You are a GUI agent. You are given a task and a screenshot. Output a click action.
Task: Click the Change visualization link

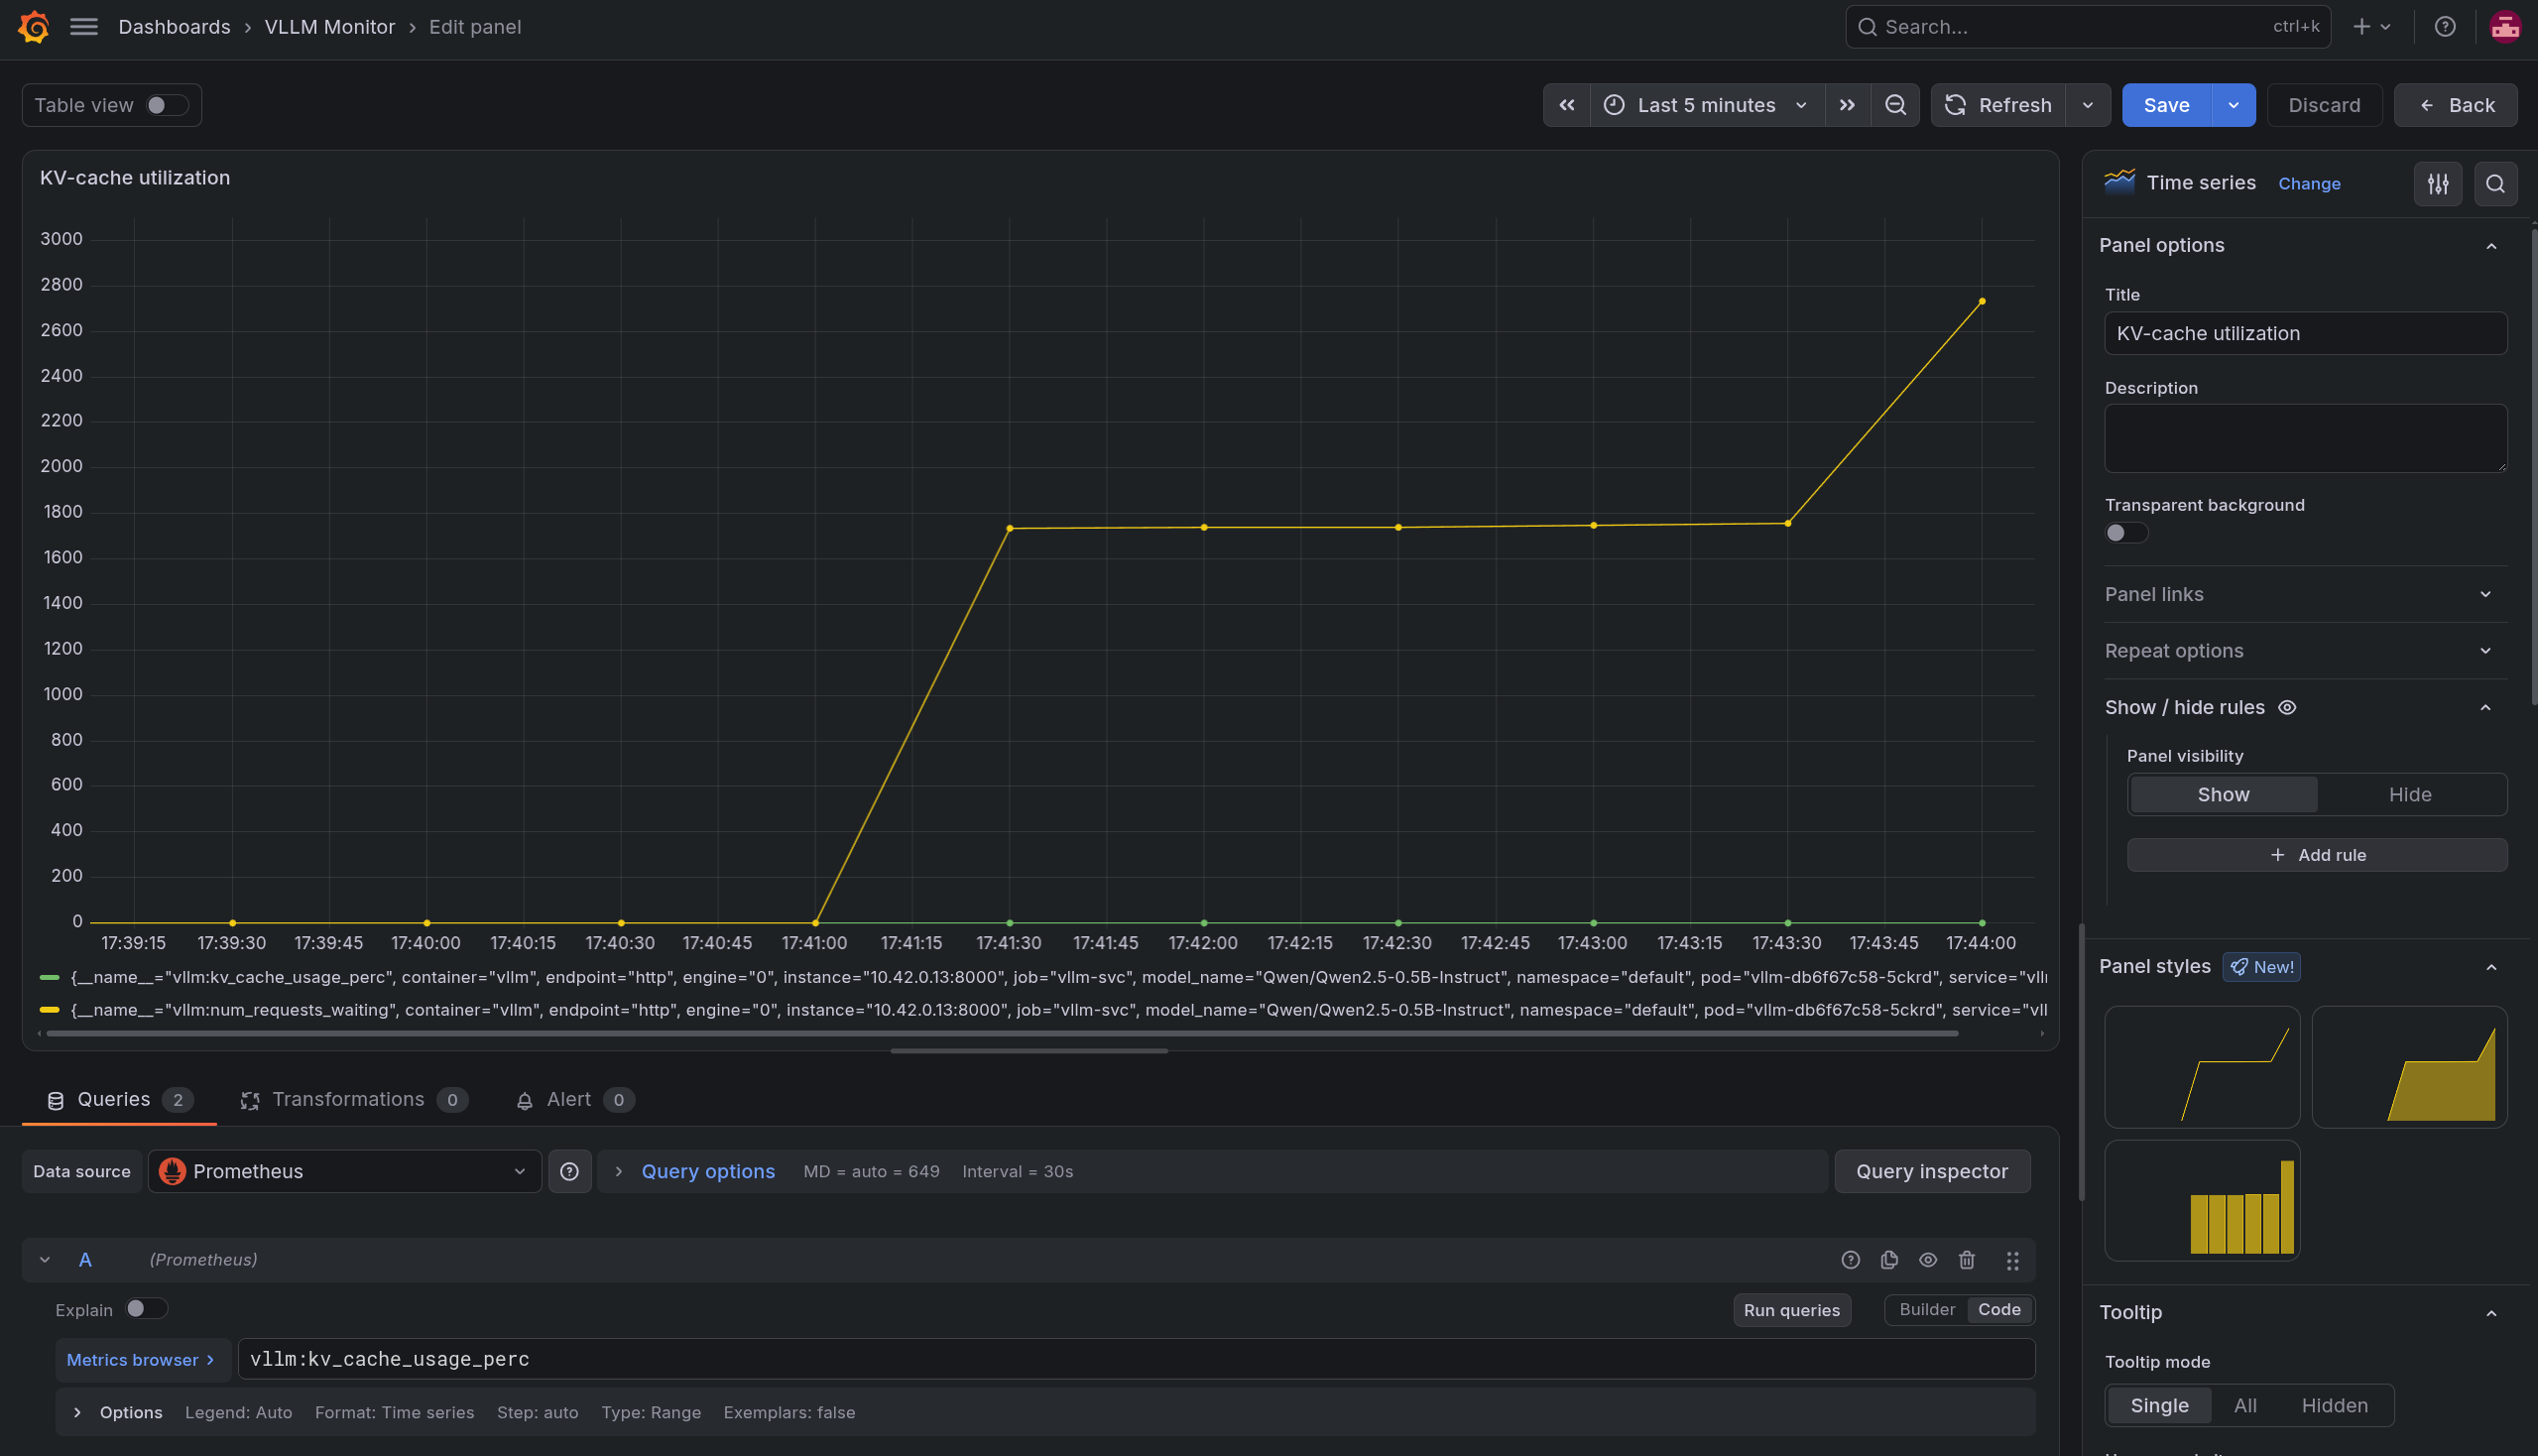2308,184
